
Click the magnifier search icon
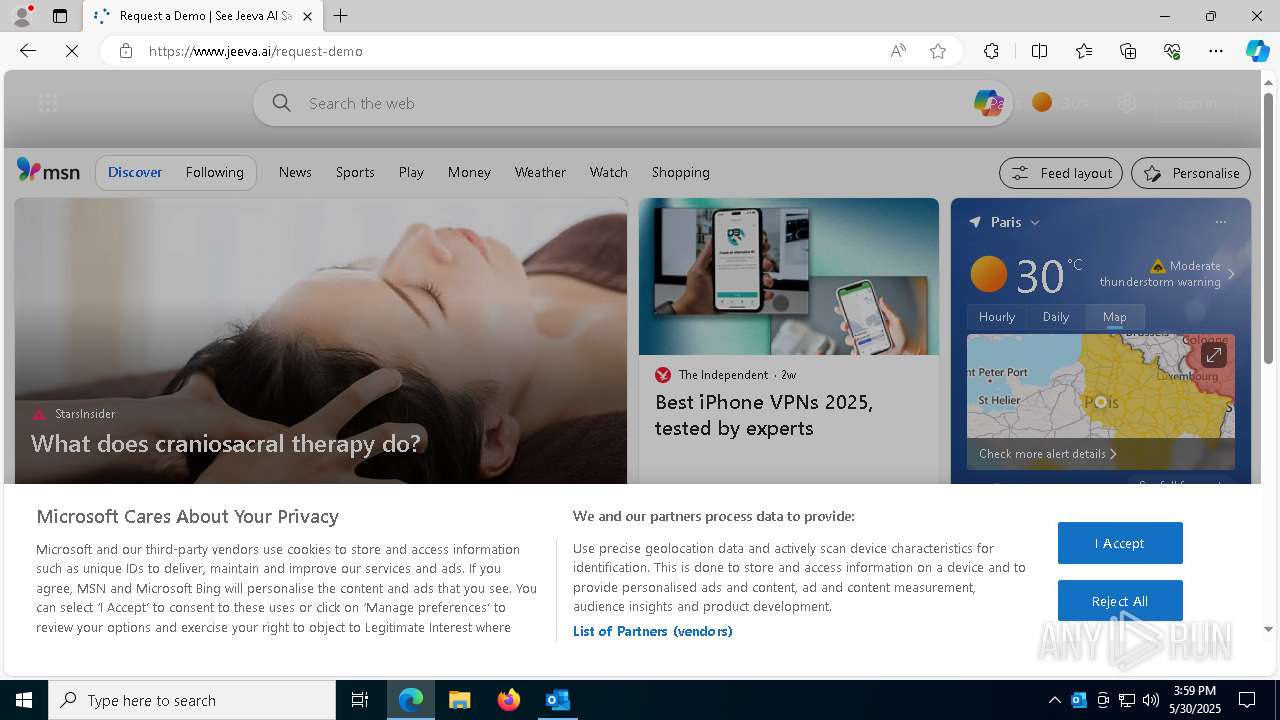click(x=282, y=103)
